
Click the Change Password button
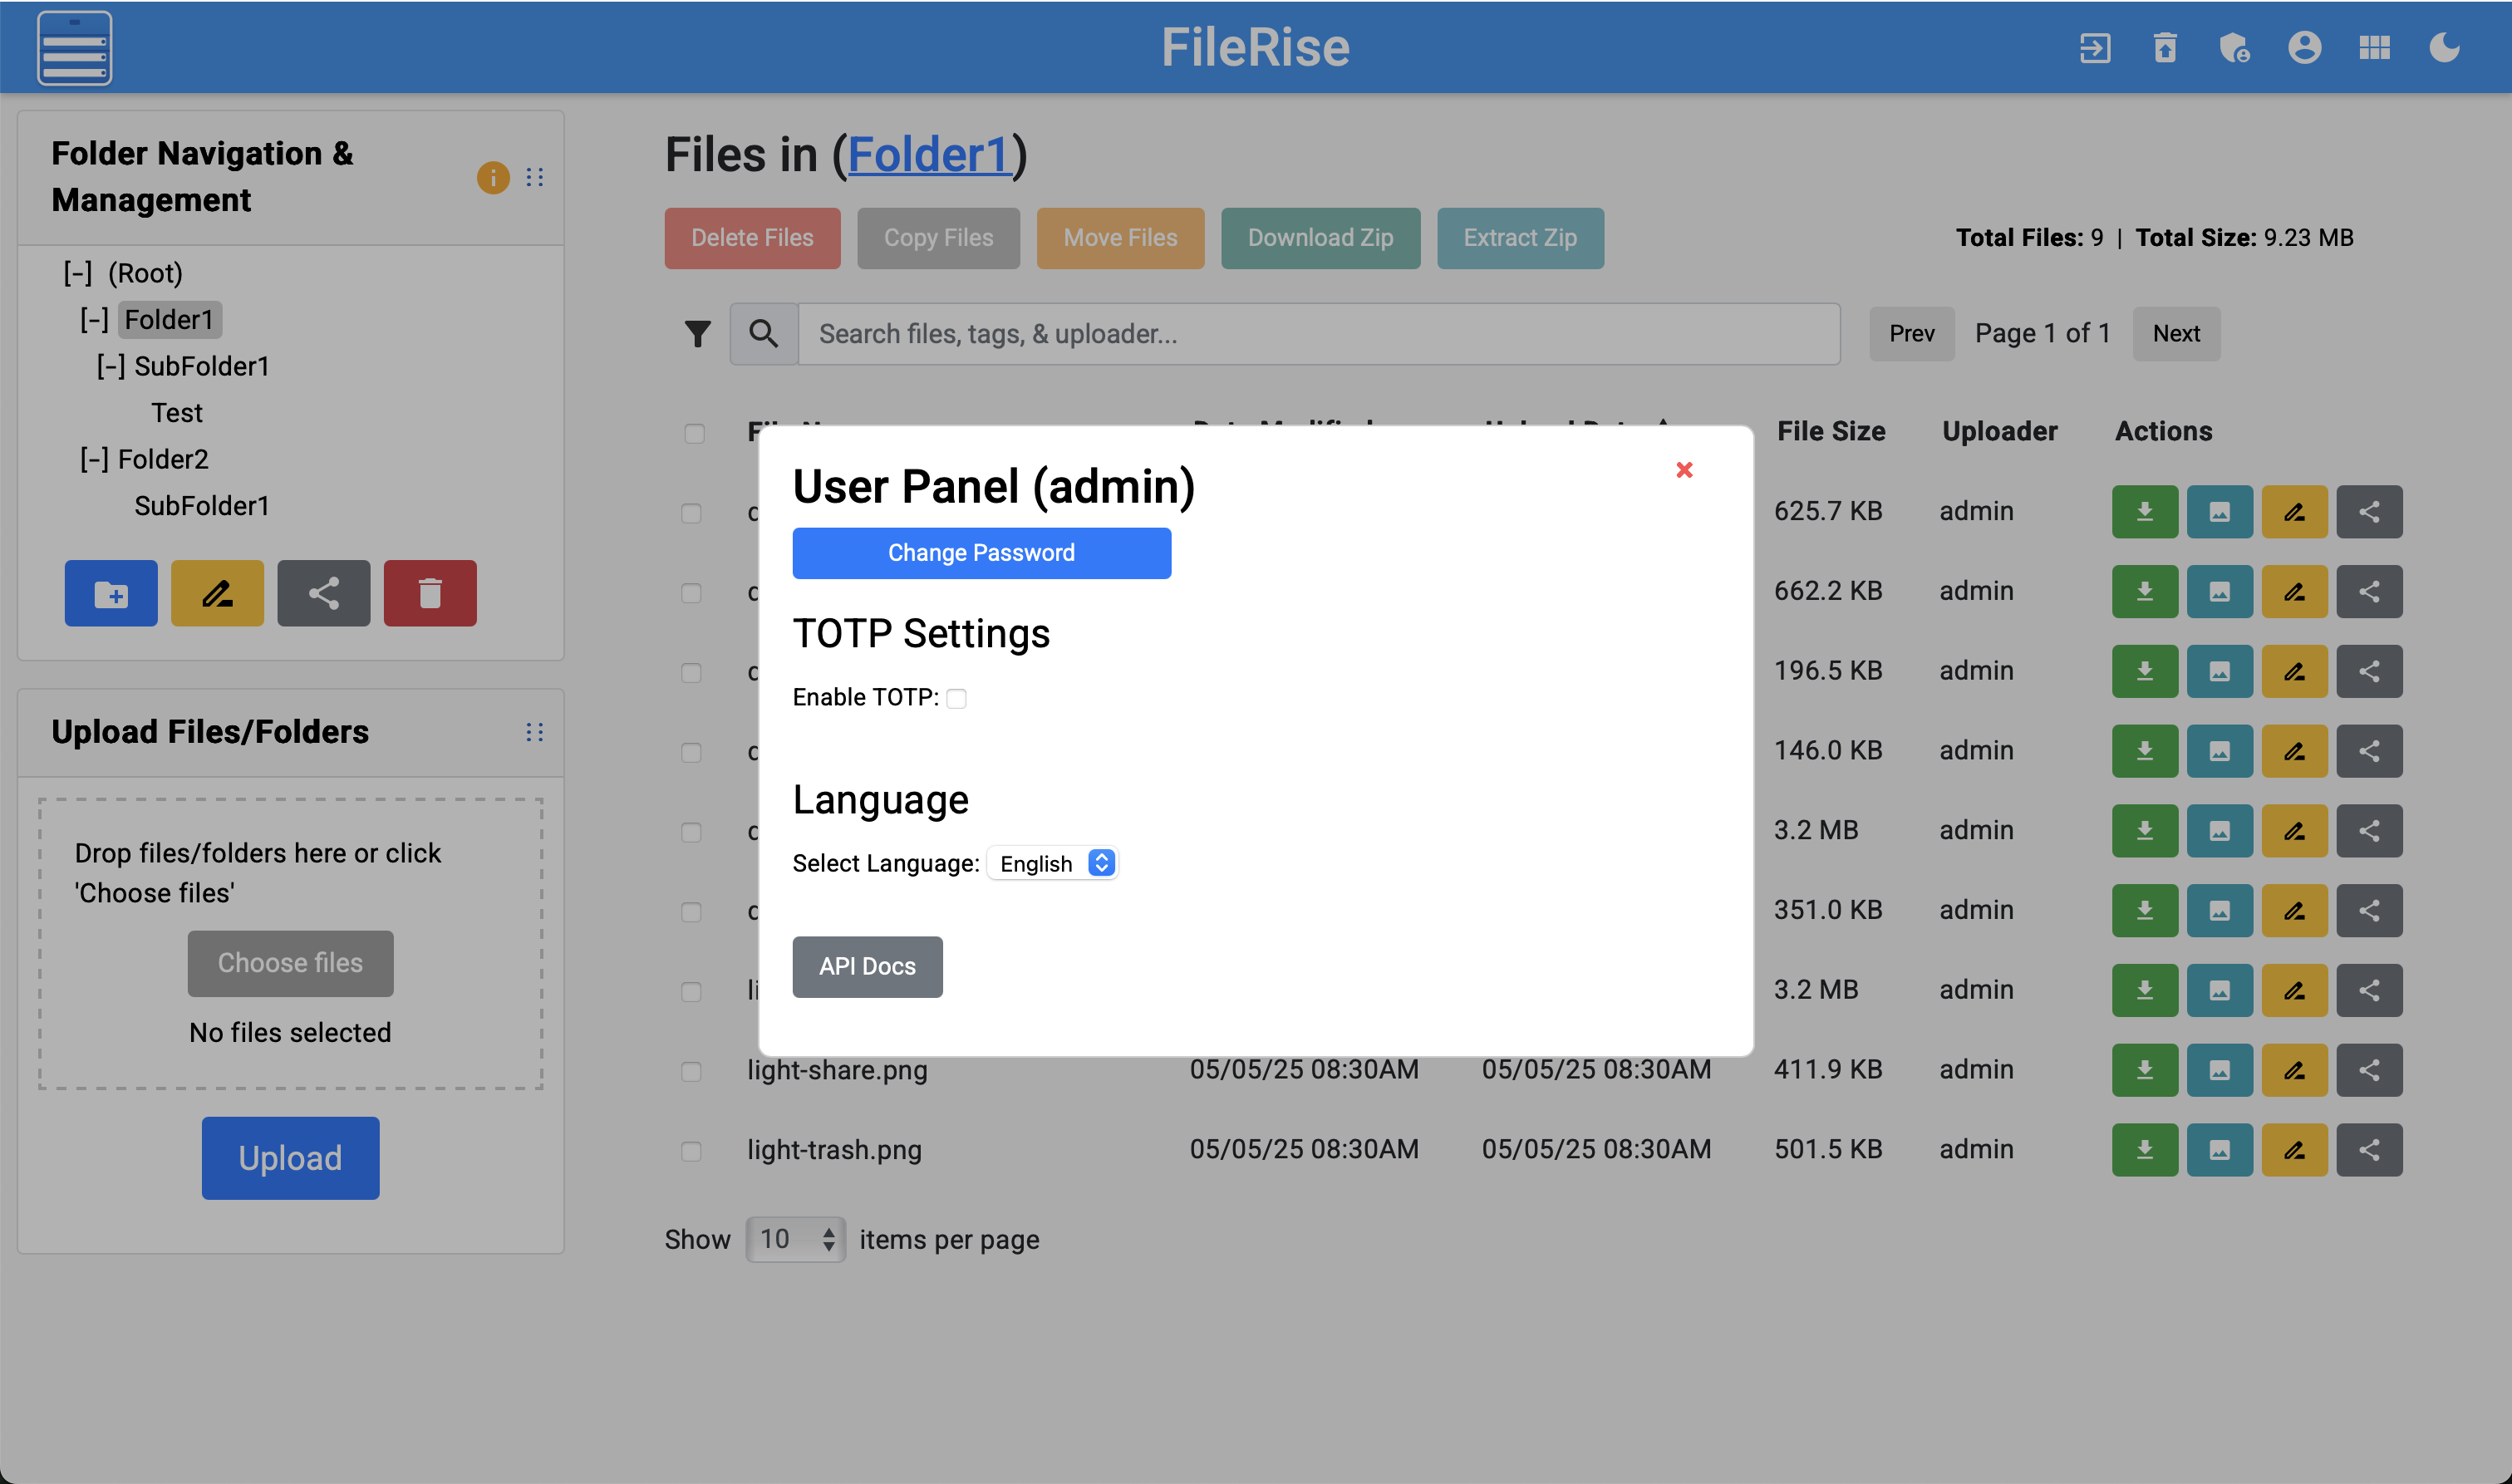tap(981, 553)
